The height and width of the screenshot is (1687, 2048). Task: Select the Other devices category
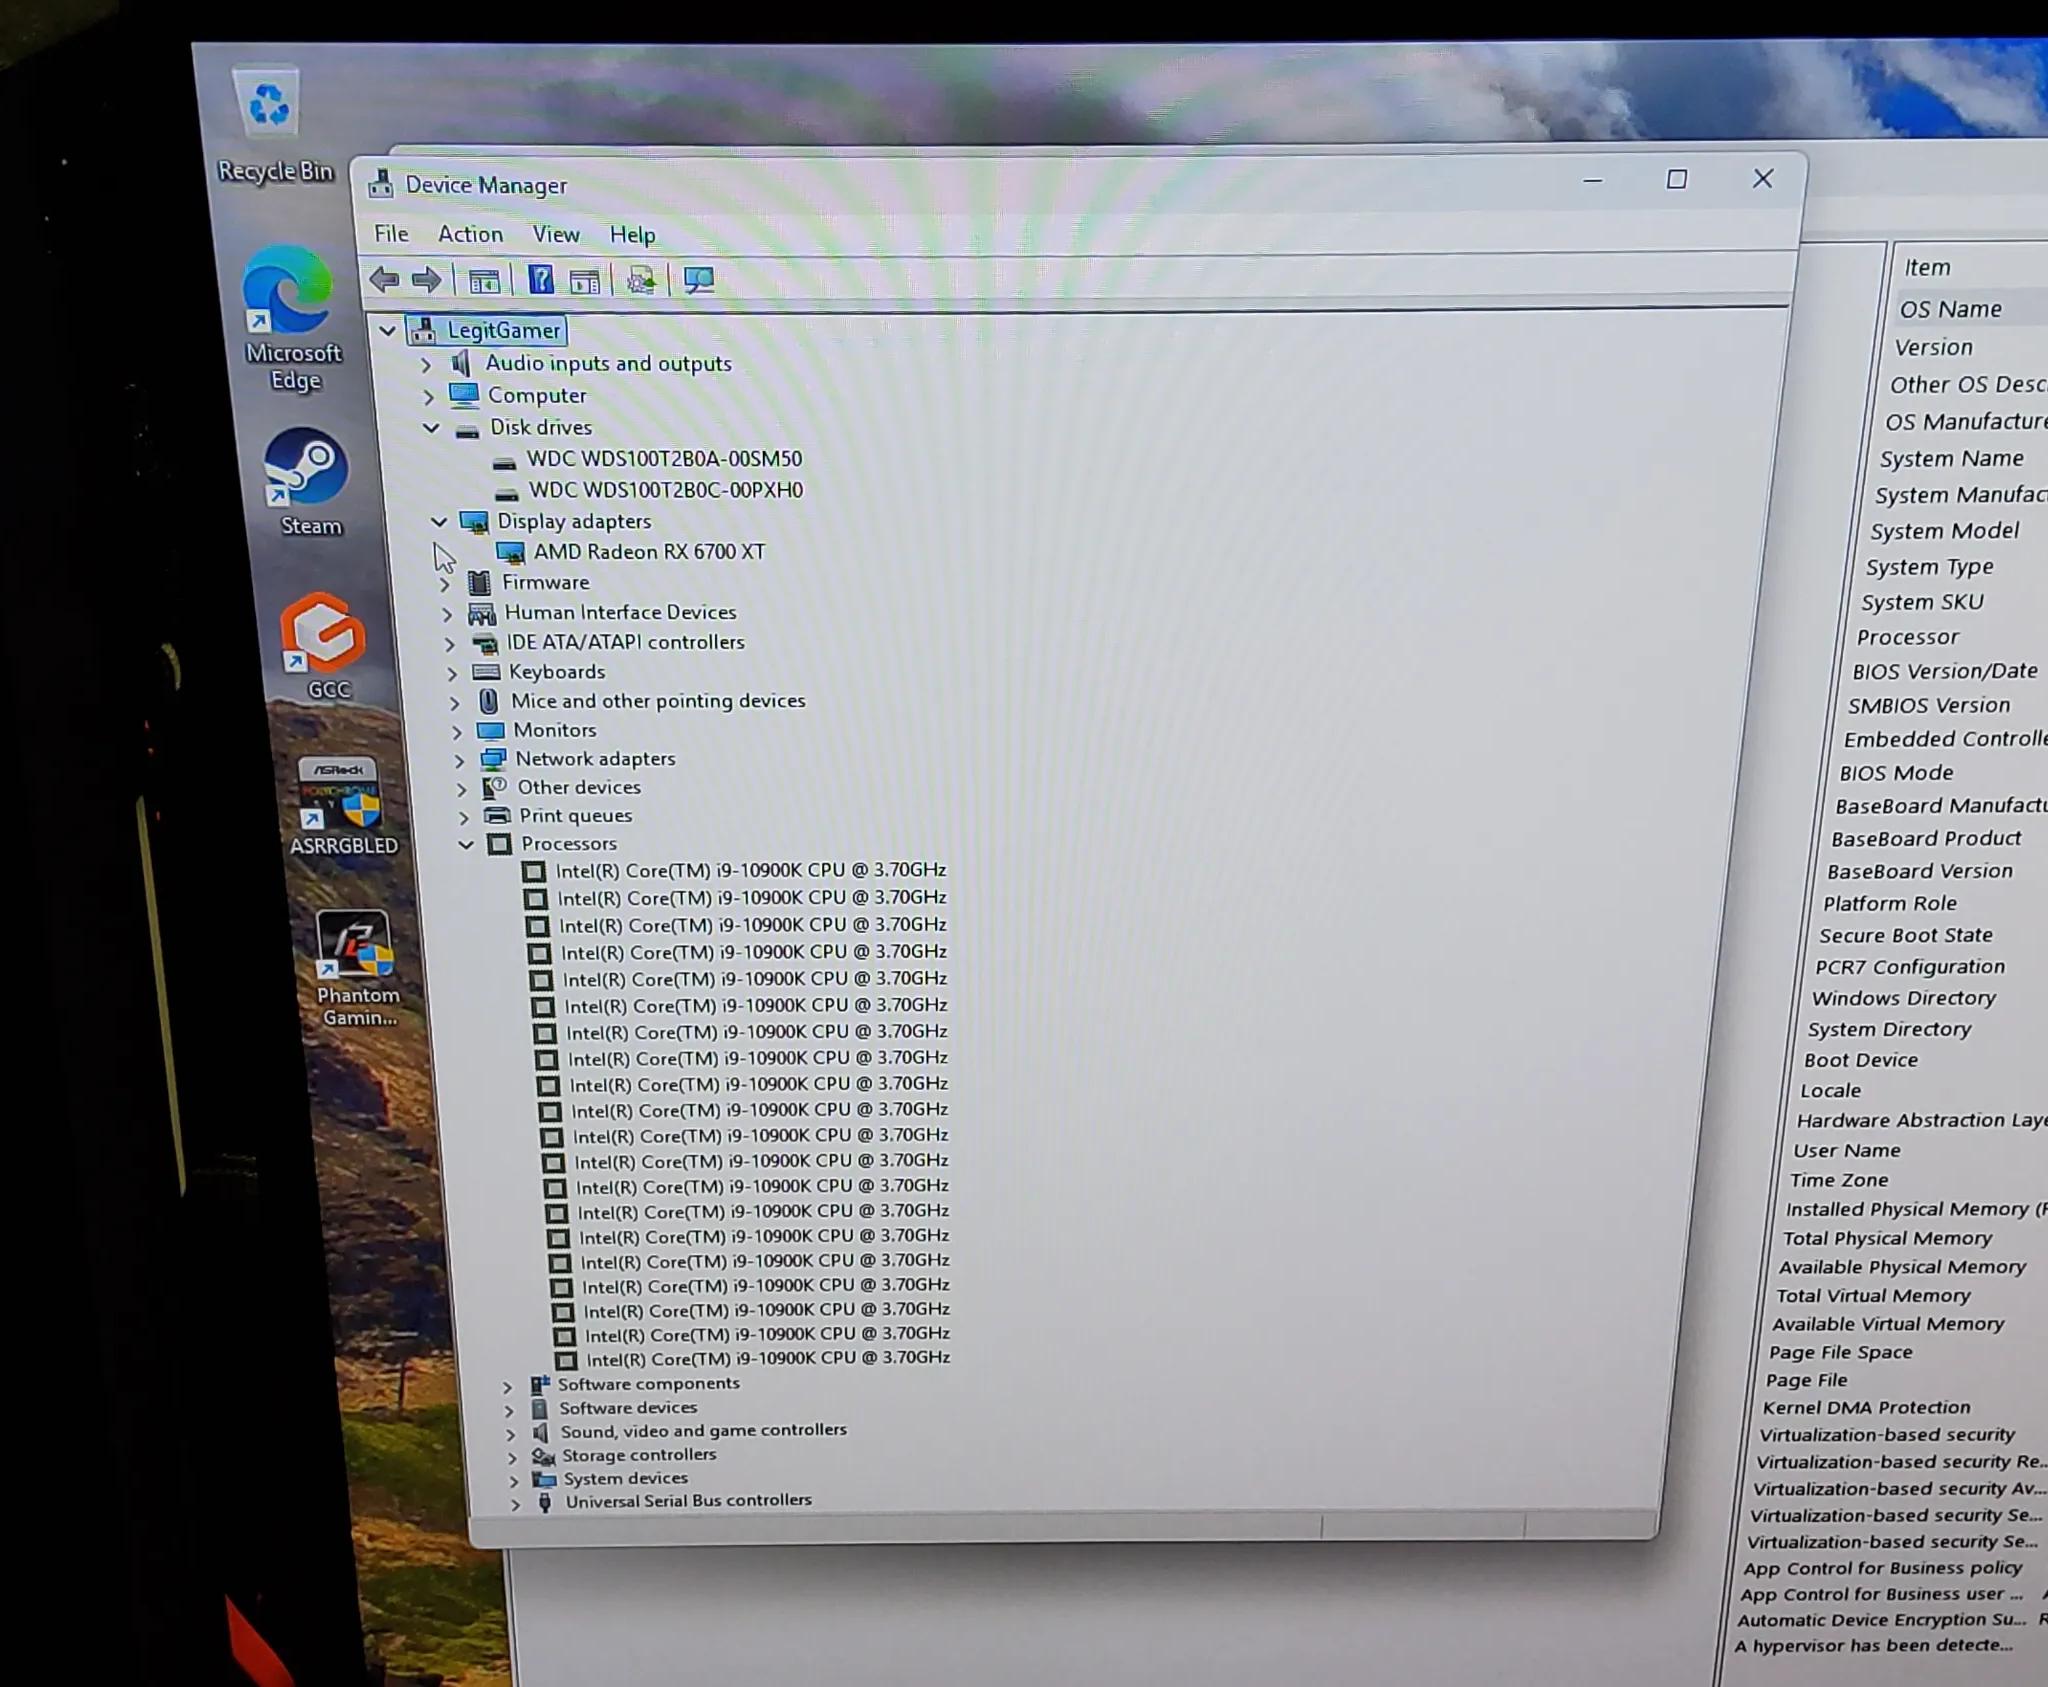tap(578, 787)
